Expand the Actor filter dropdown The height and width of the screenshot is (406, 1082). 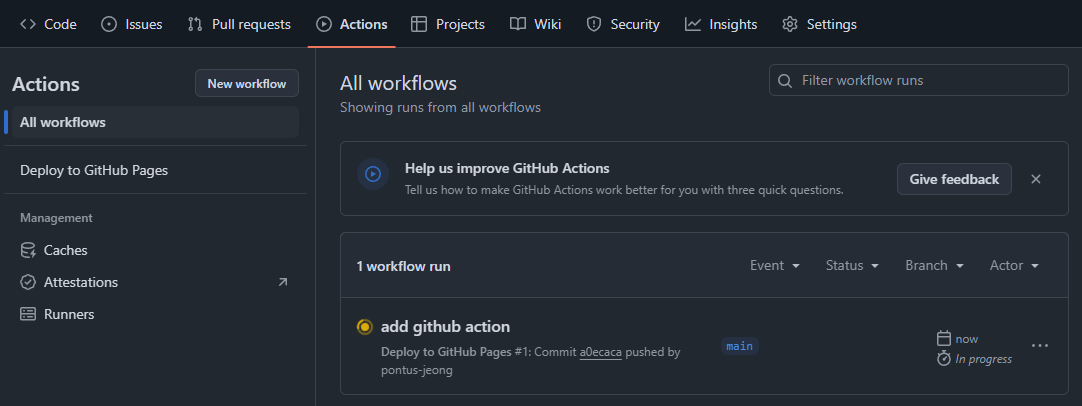tap(1014, 265)
